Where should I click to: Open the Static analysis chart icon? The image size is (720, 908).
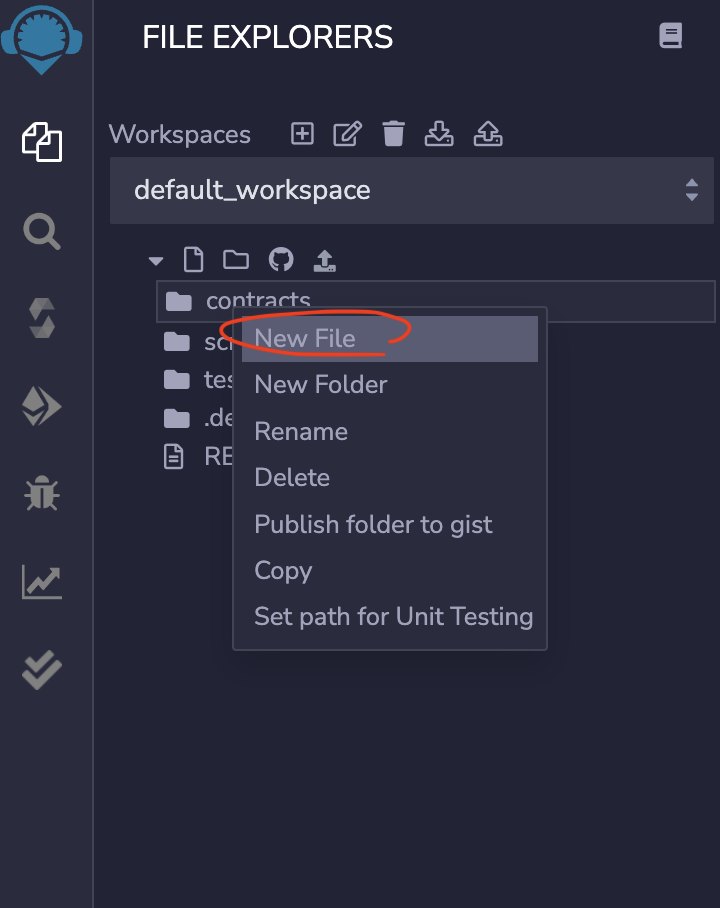(42, 582)
